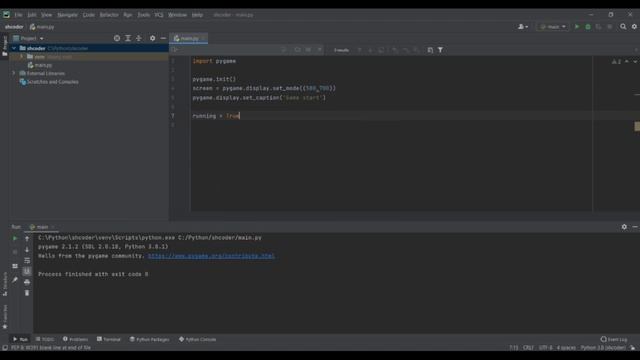The width and height of the screenshot is (640, 360).
Task: Open Problems tool window
Action: (x=76, y=339)
